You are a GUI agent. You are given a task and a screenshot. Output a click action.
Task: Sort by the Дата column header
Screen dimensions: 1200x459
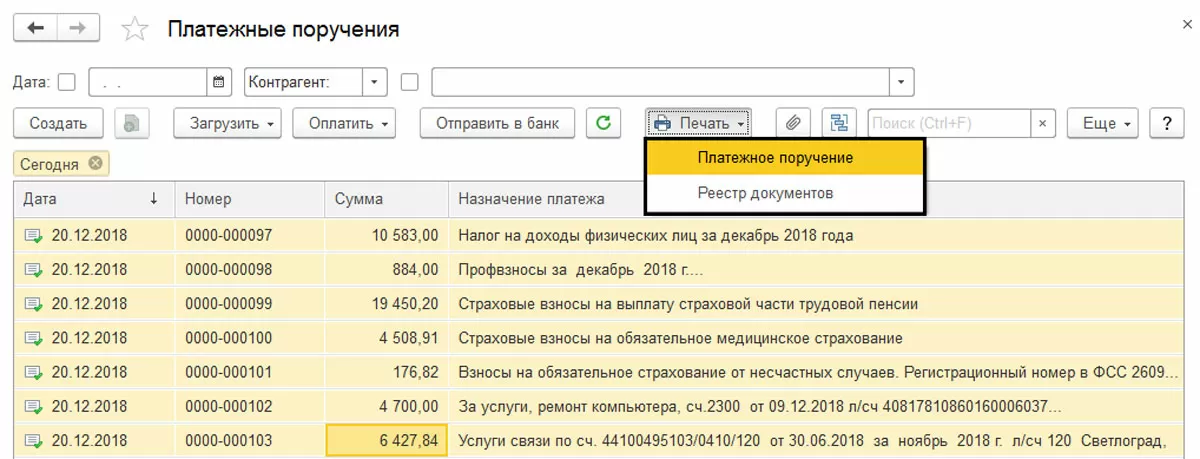94,199
